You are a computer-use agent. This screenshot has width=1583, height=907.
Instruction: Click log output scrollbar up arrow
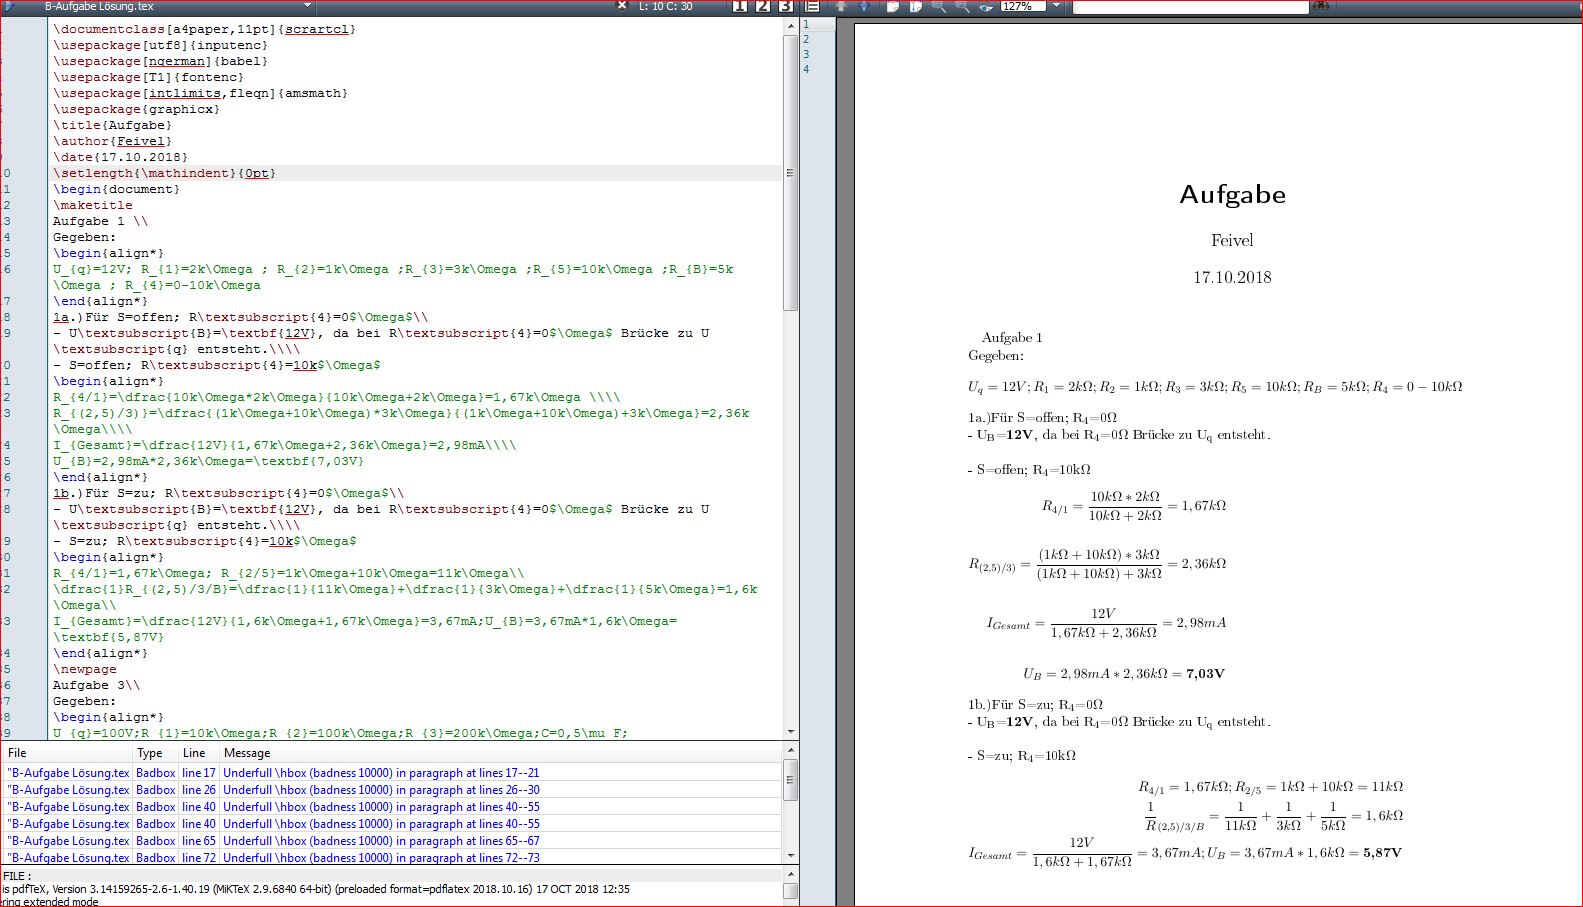(x=790, y=874)
